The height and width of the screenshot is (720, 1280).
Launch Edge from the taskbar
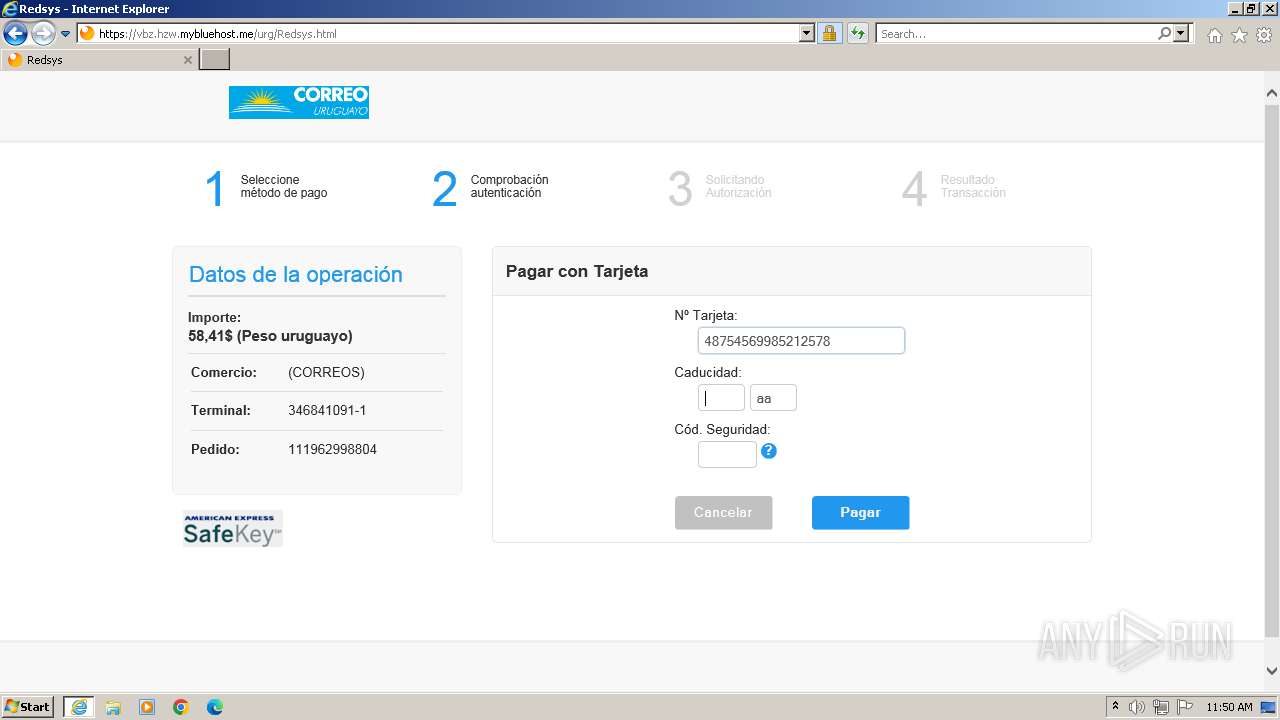[215, 707]
